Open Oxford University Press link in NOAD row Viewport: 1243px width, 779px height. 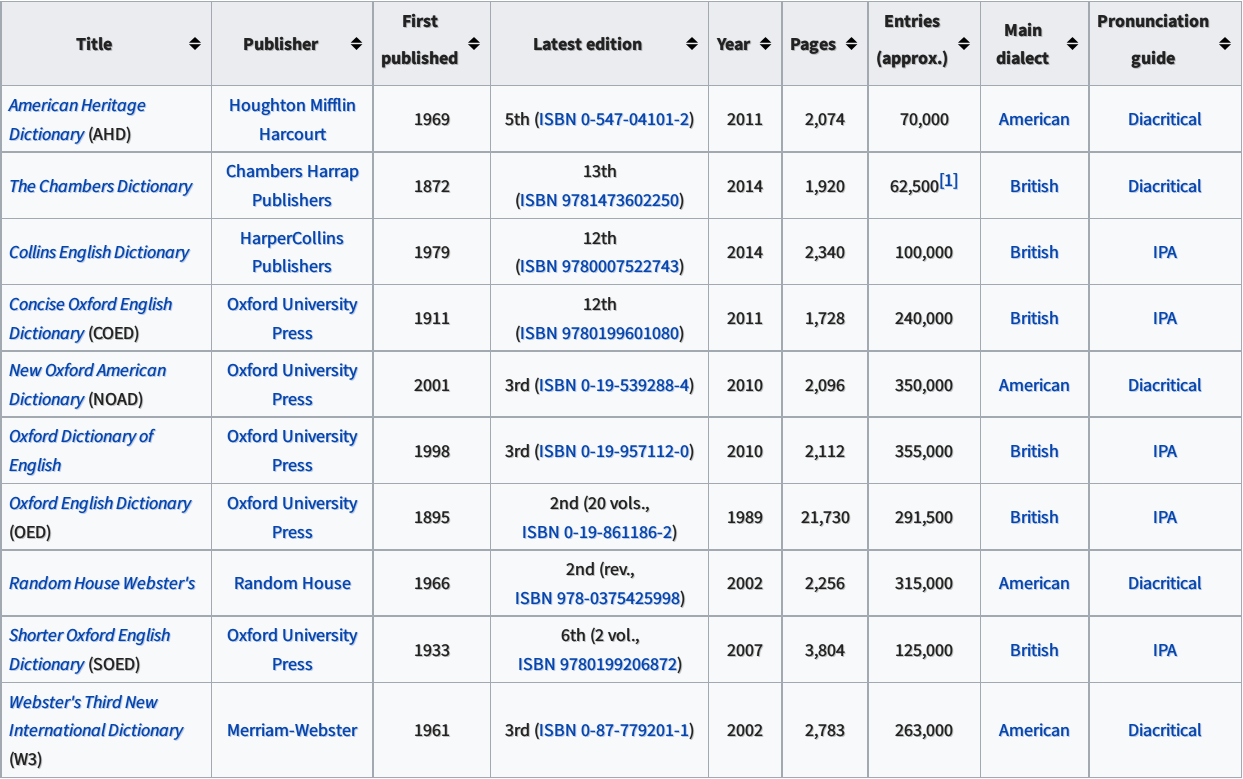click(x=292, y=384)
